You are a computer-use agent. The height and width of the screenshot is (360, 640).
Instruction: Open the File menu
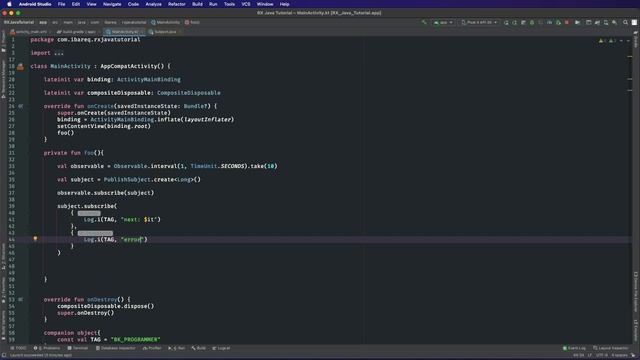[x=61, y=4]
